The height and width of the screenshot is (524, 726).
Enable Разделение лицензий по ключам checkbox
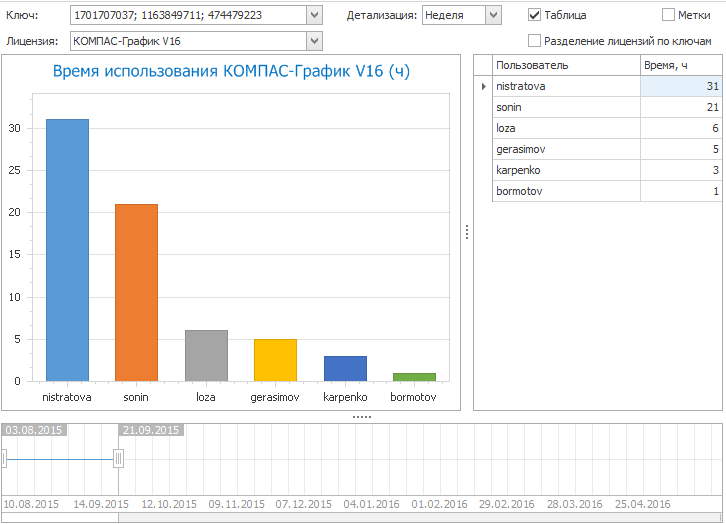(x=535, y=41)
